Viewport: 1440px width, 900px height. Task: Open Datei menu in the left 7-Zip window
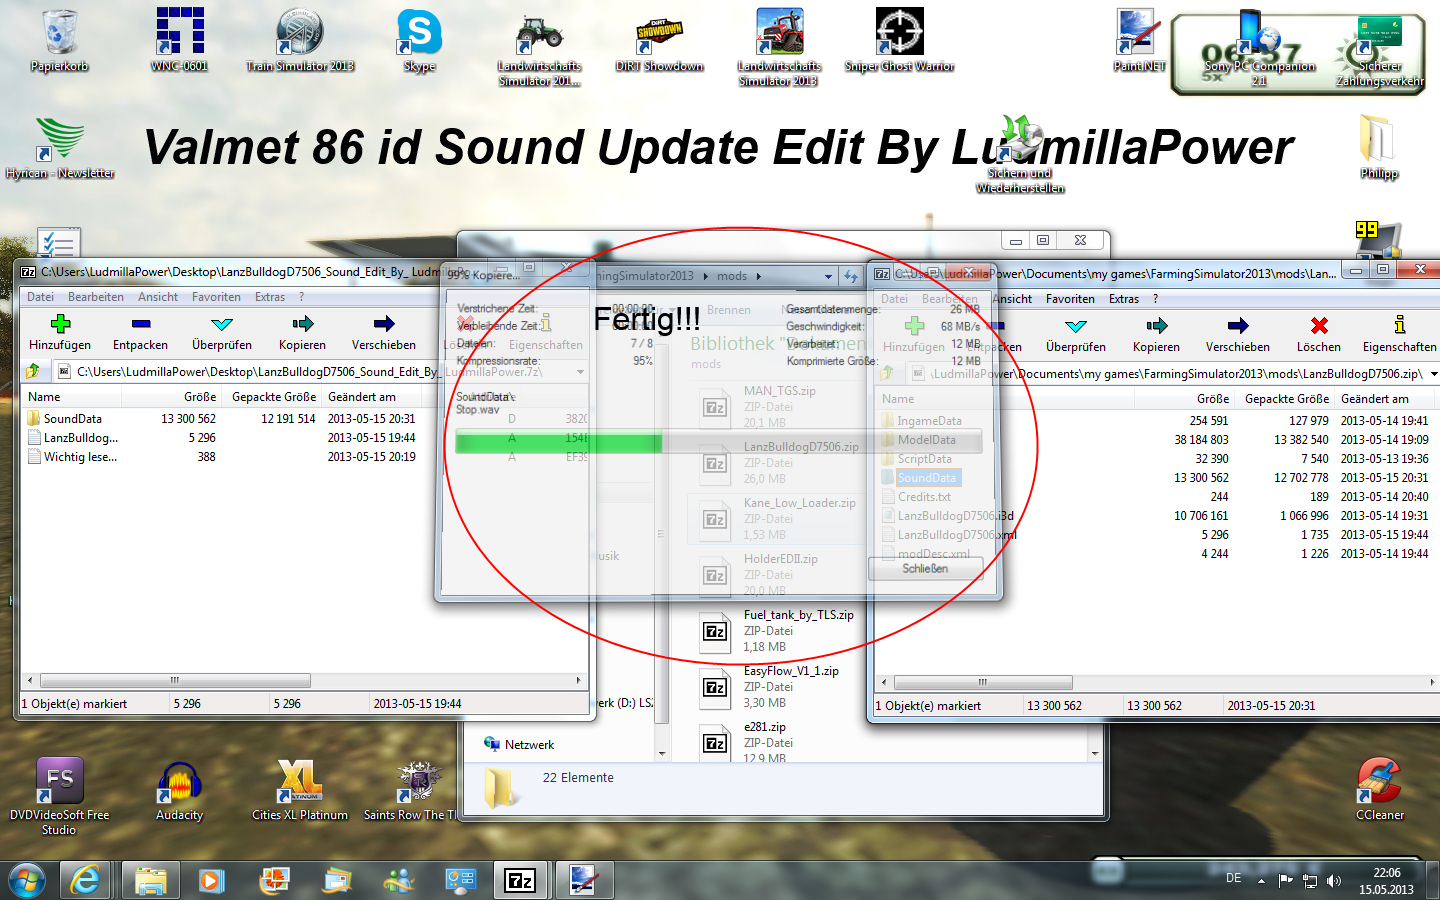coord(41,297)
